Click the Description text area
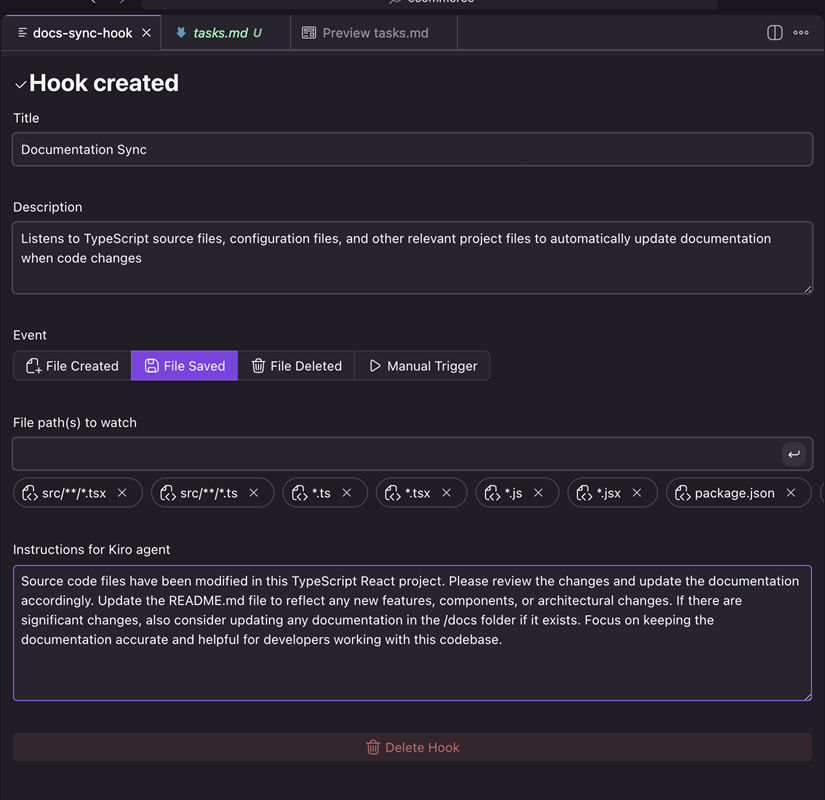The height and width of the screenshot is (800, 825). coord(412,258)
